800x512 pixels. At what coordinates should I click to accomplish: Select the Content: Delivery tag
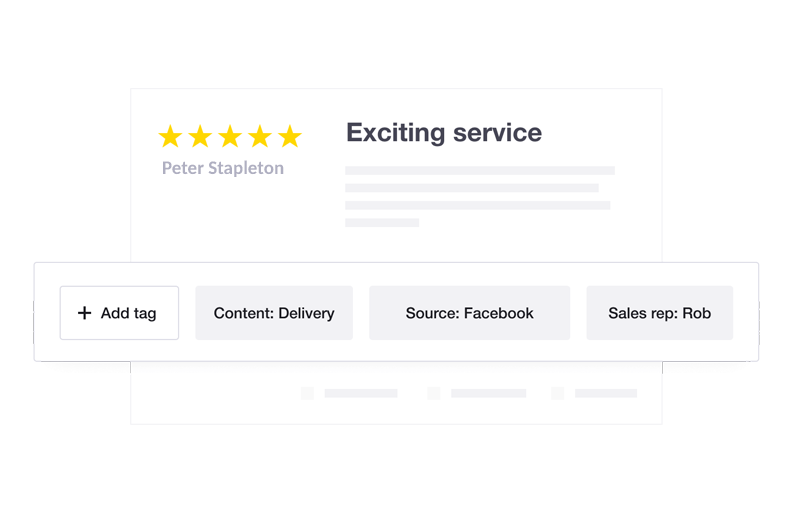[274, 313]
